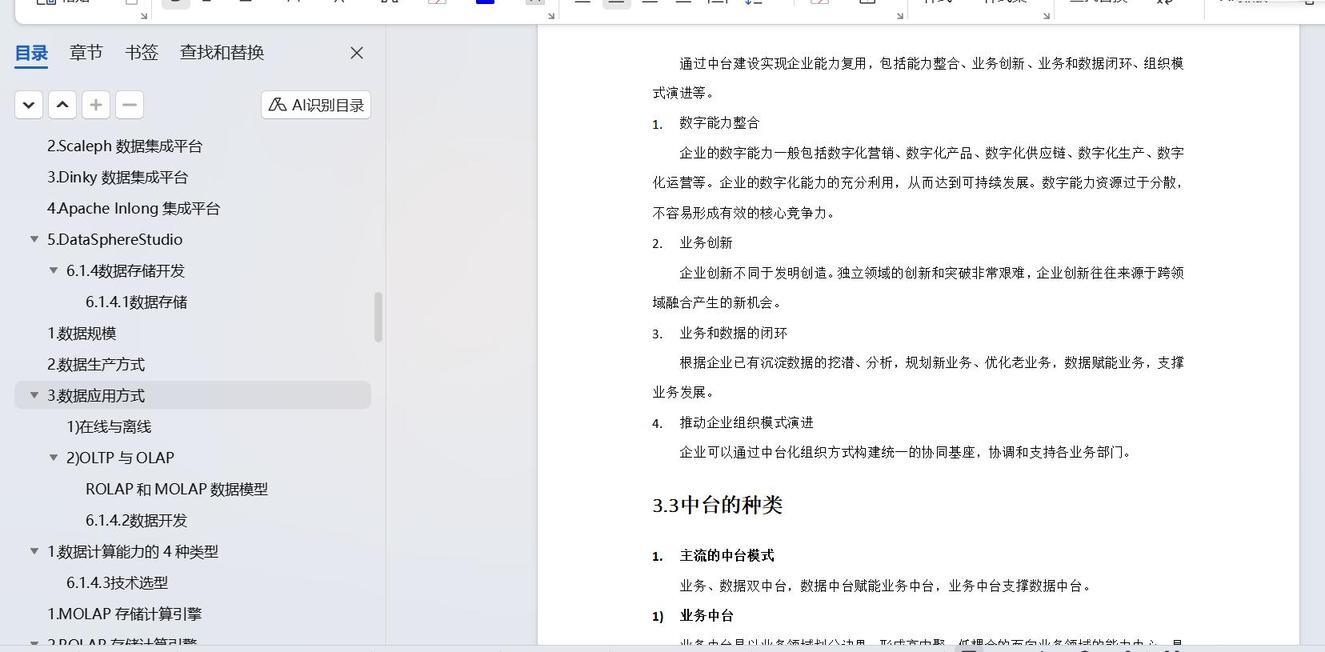Image resolution: width=1325 pixels, height=652 pixels.
Task: Go to 2.Scaleph 数据集成平台 in outline
Action: (x=125, y=146)
